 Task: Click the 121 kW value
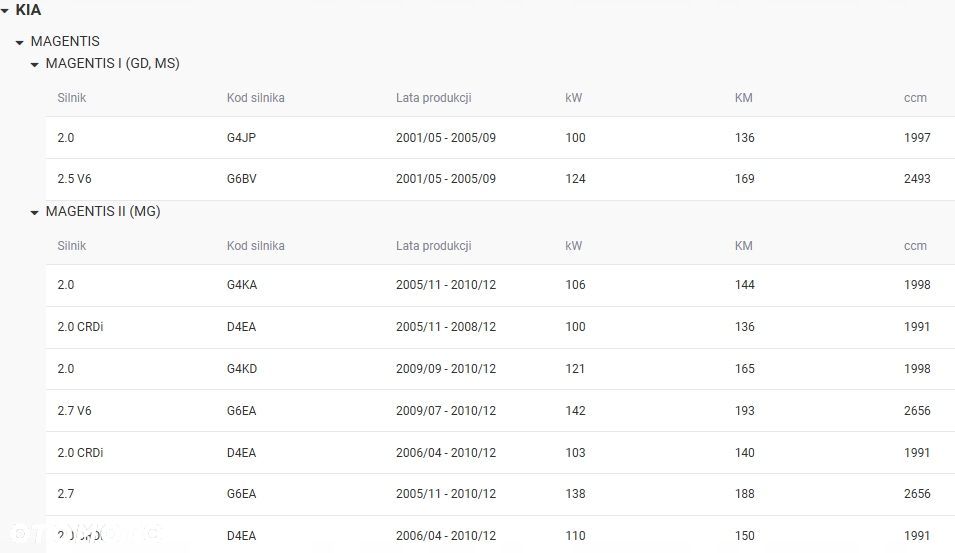[575, 369]
